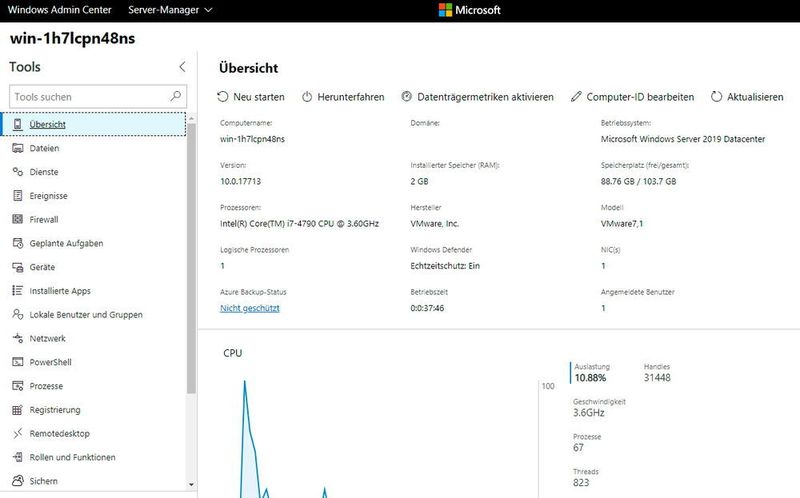Click the Geplante Aufgaben calendar icon
This screenshot has height=498, width=800.
(x=18, y=243)
